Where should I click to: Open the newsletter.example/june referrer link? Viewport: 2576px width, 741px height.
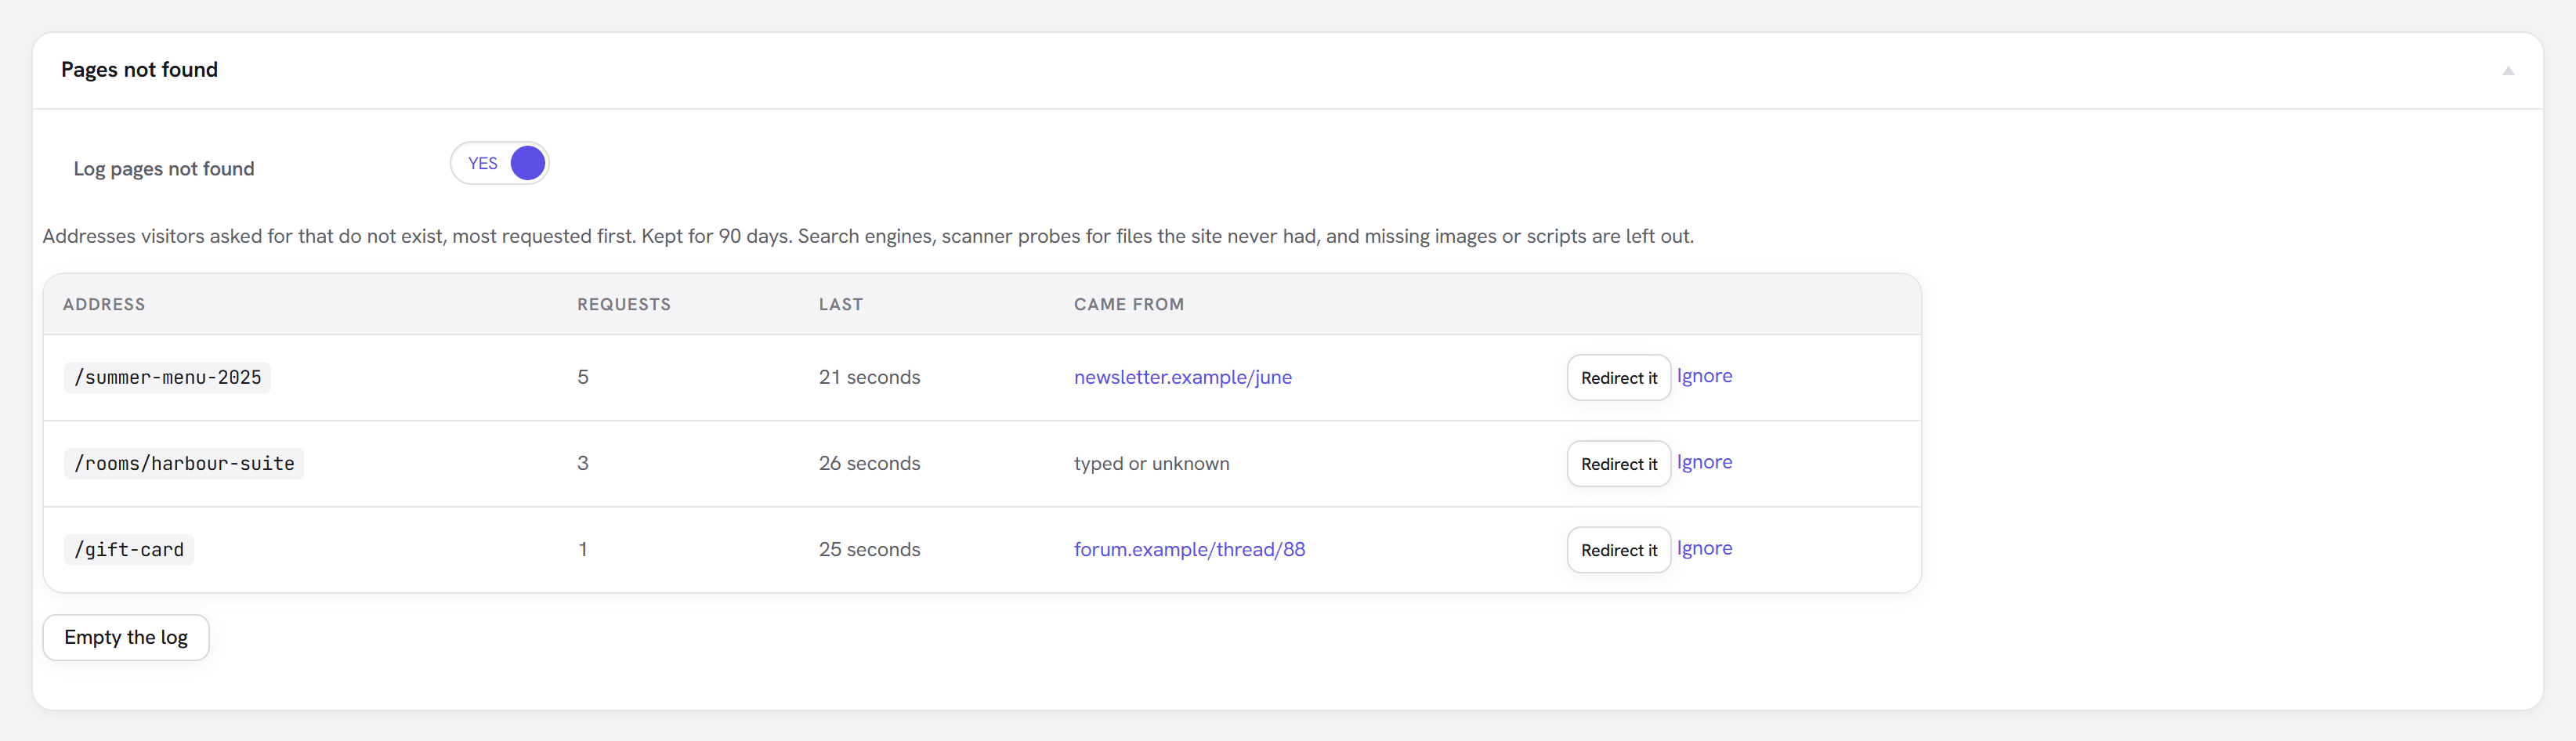point(1182,377)
